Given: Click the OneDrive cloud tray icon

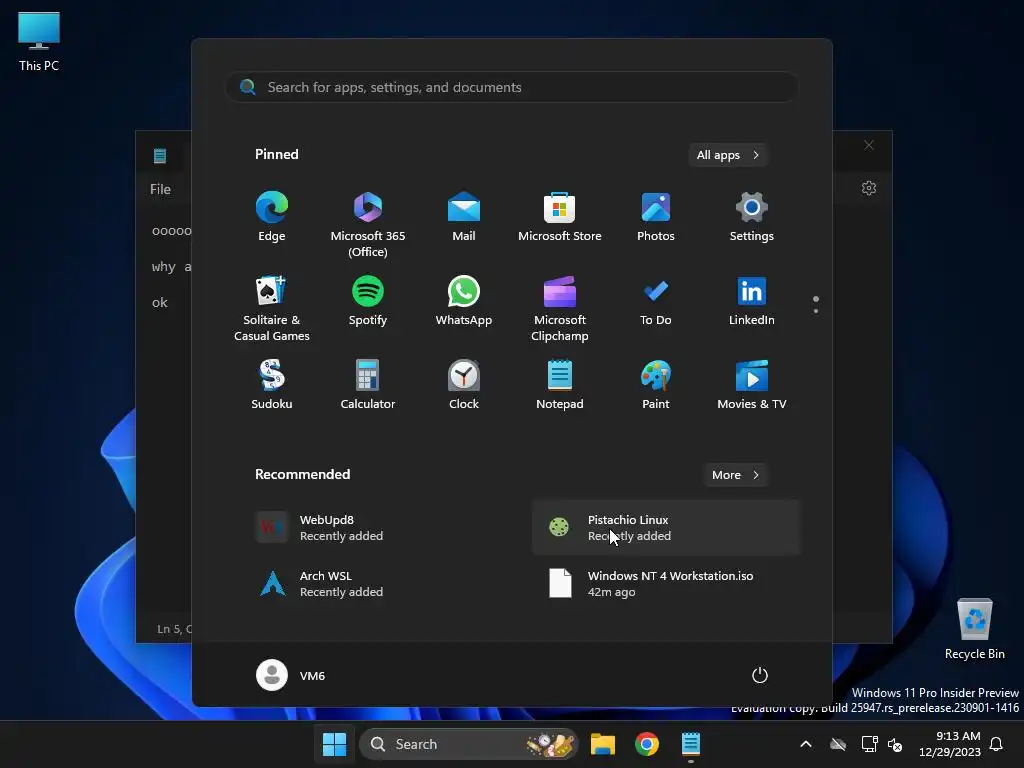Looking at the screenshot, I should [x=838, y=744].
